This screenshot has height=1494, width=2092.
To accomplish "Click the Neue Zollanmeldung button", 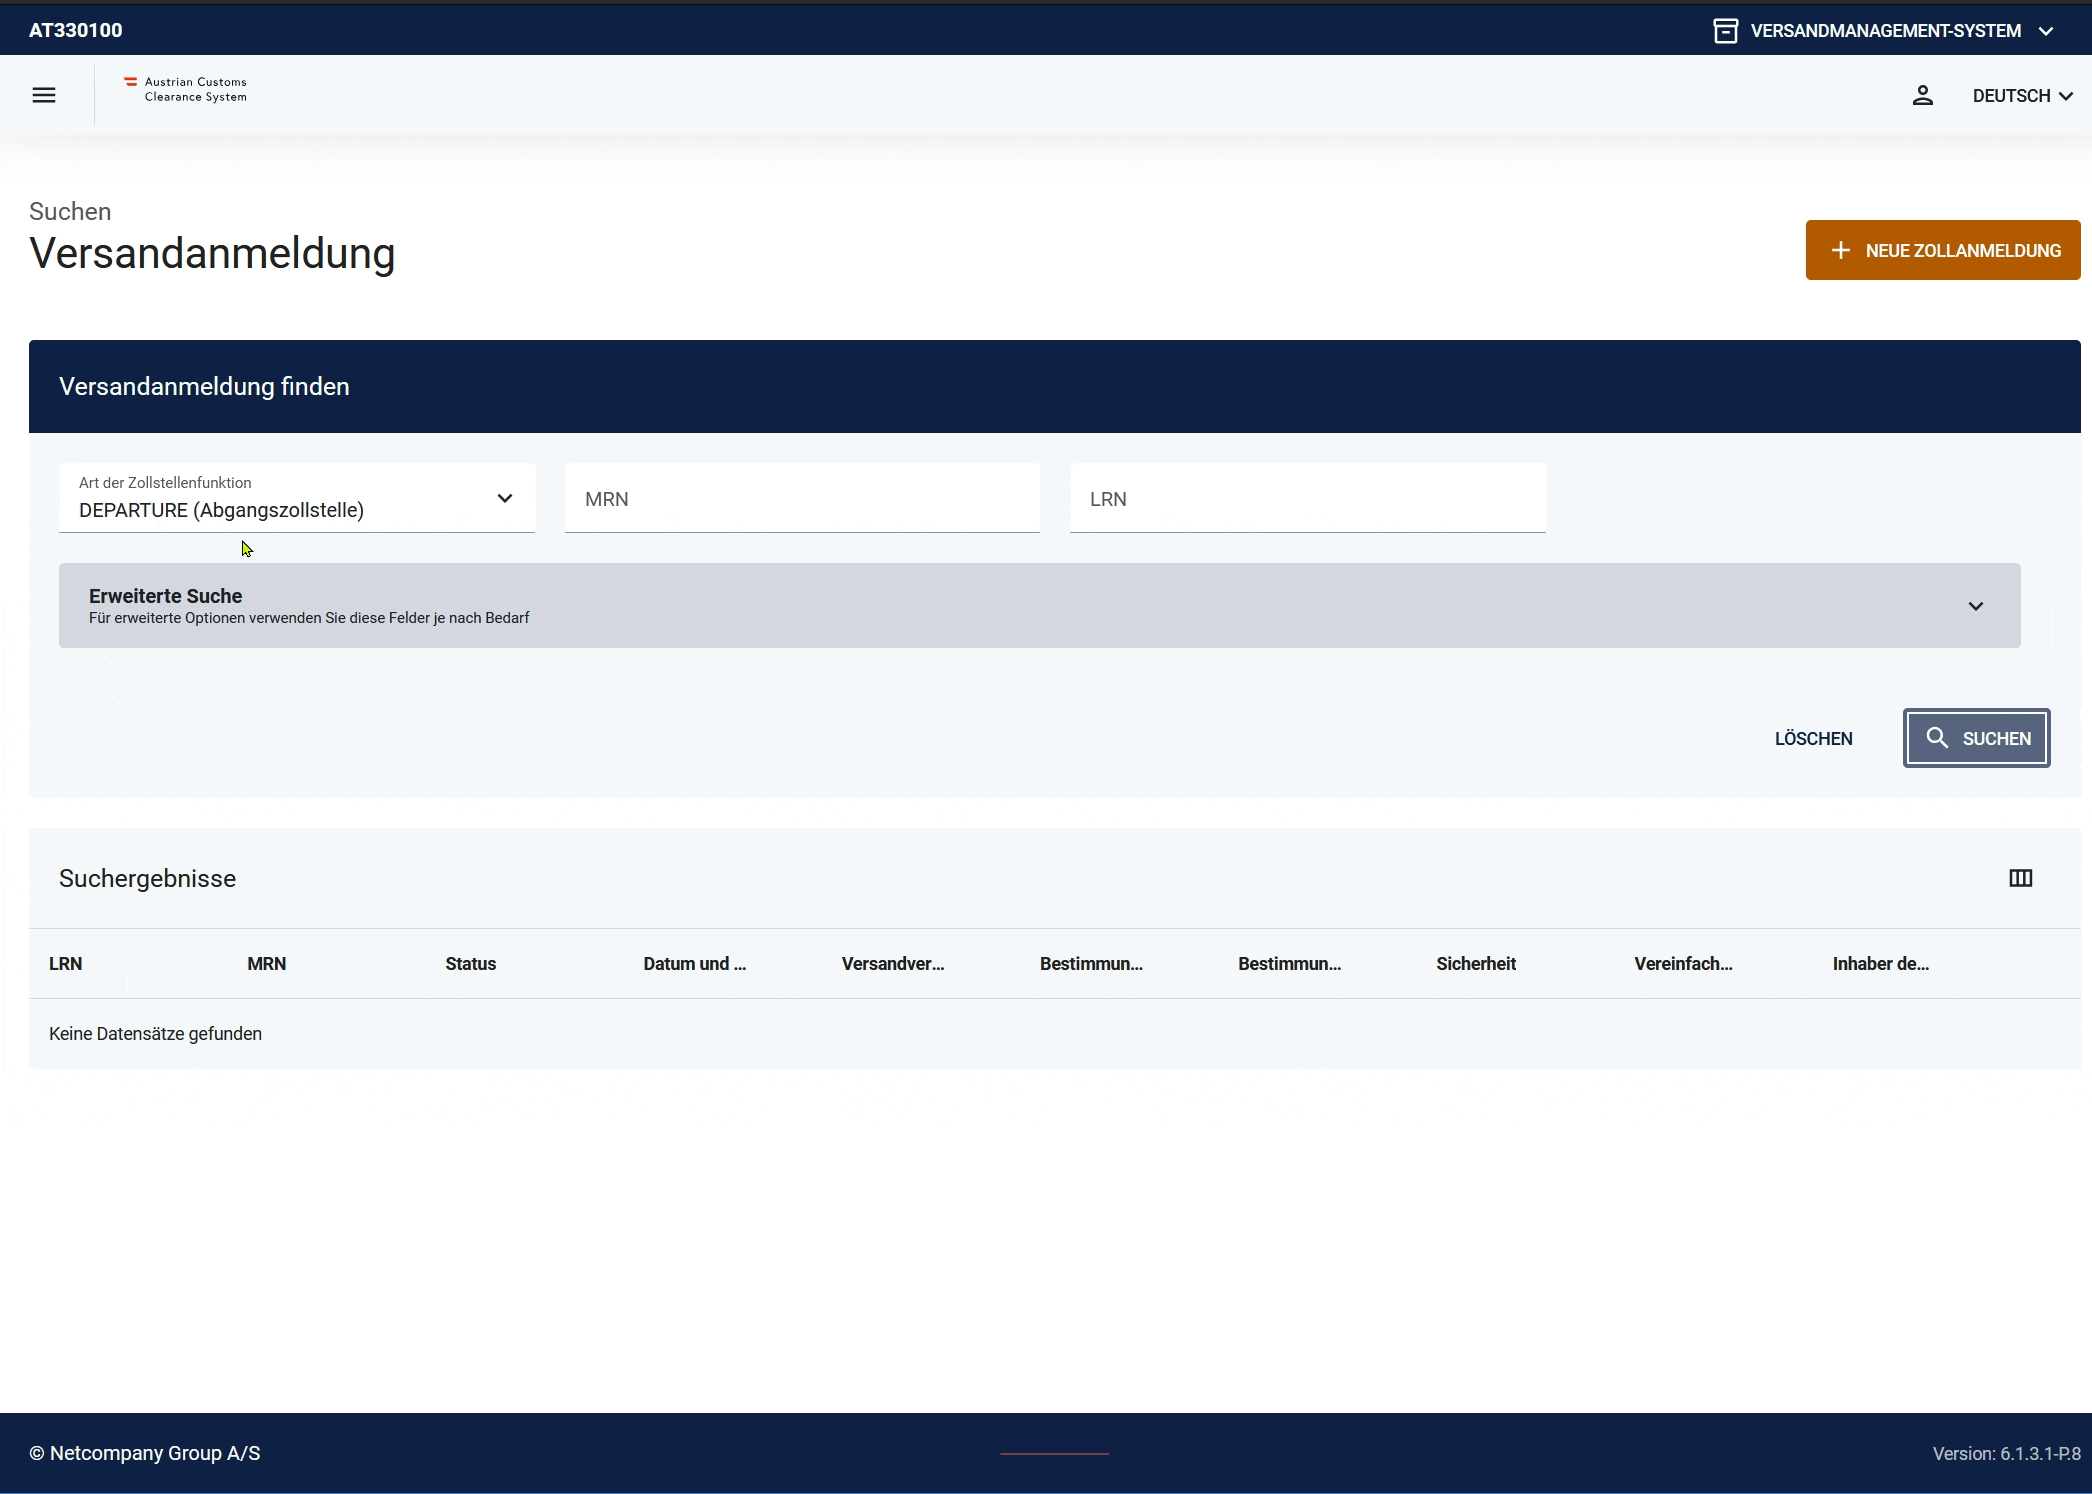I will point(1942,250).
